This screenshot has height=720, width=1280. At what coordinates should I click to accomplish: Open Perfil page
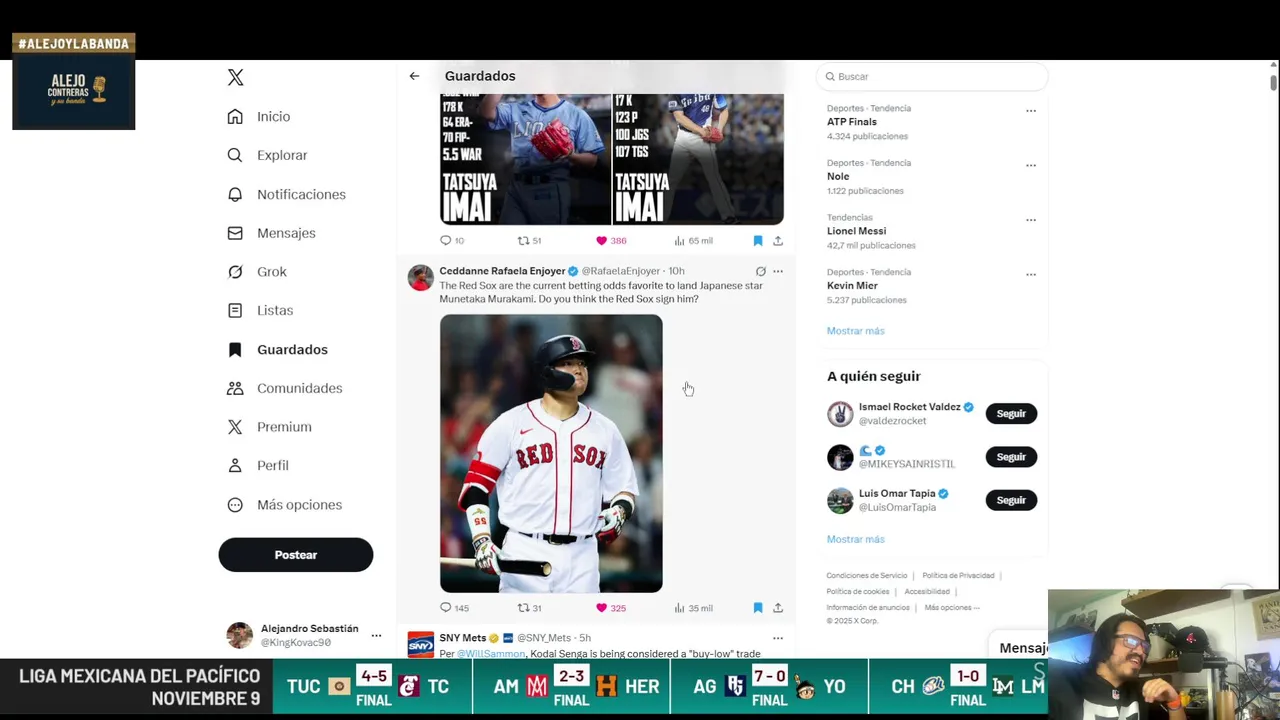click(x=258, y=465)
